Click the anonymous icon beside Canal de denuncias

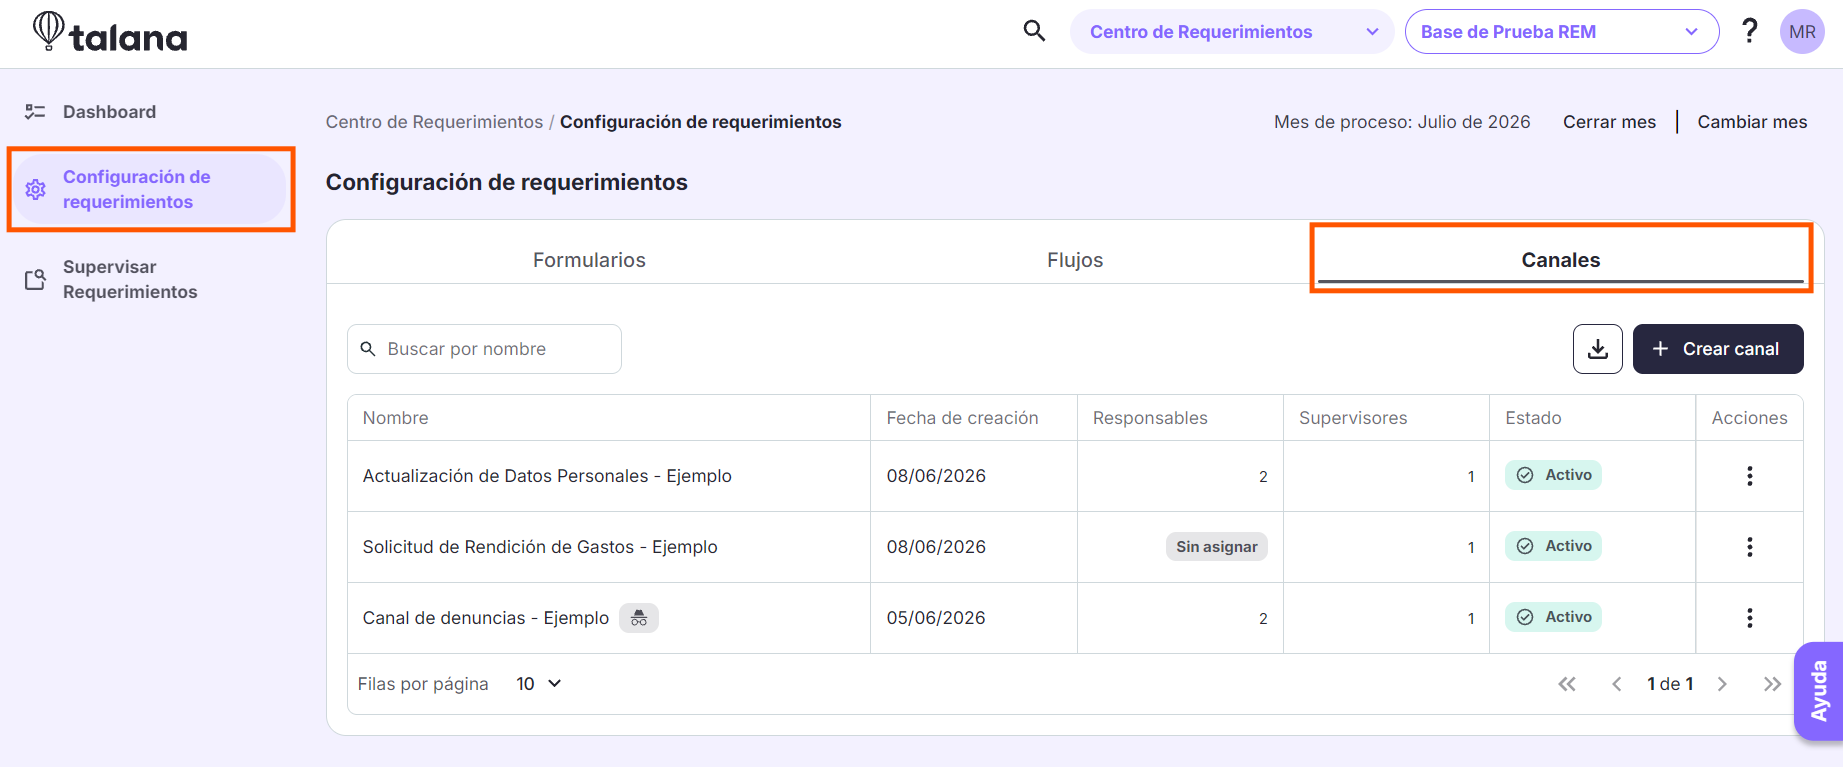[x=639, y=618]
